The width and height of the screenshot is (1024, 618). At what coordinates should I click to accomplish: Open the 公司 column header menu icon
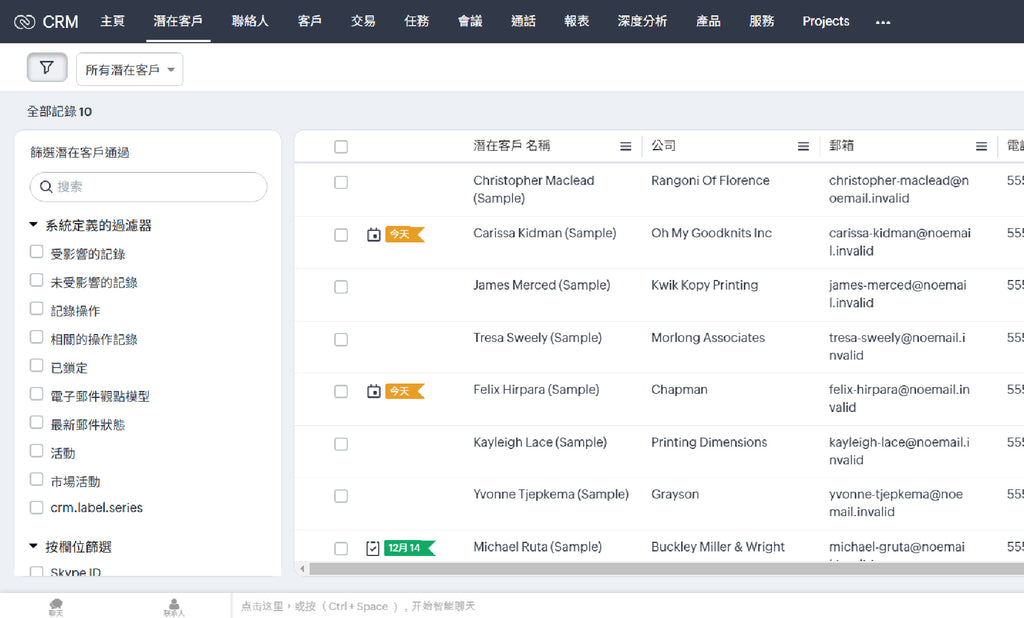coord(803,145)
